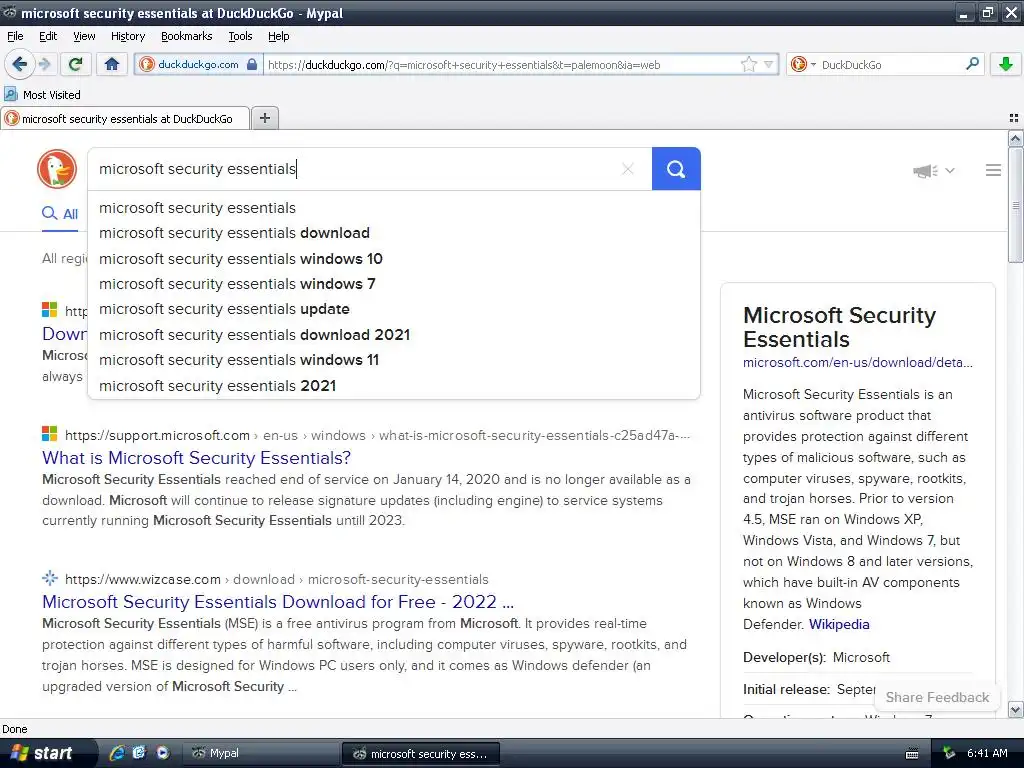
Task: Open What is Microsoft Security Essentials? result
Action: (x=197, y=458)
